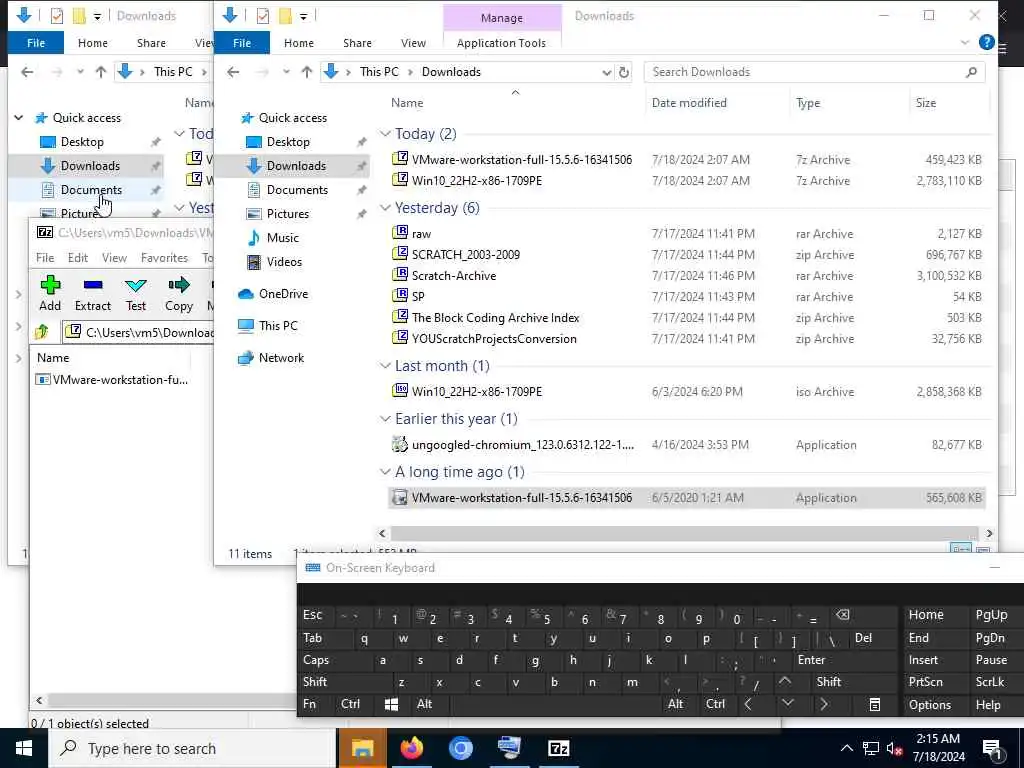Click PrtScn key on On-Screen Keyboard
1024x768 pixels.
(925, 682)
